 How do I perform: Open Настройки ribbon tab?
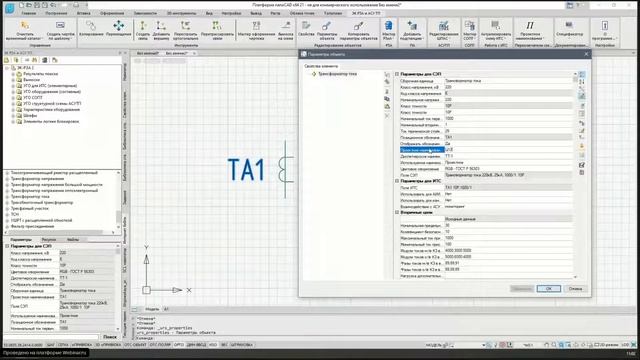click(231, 13)
